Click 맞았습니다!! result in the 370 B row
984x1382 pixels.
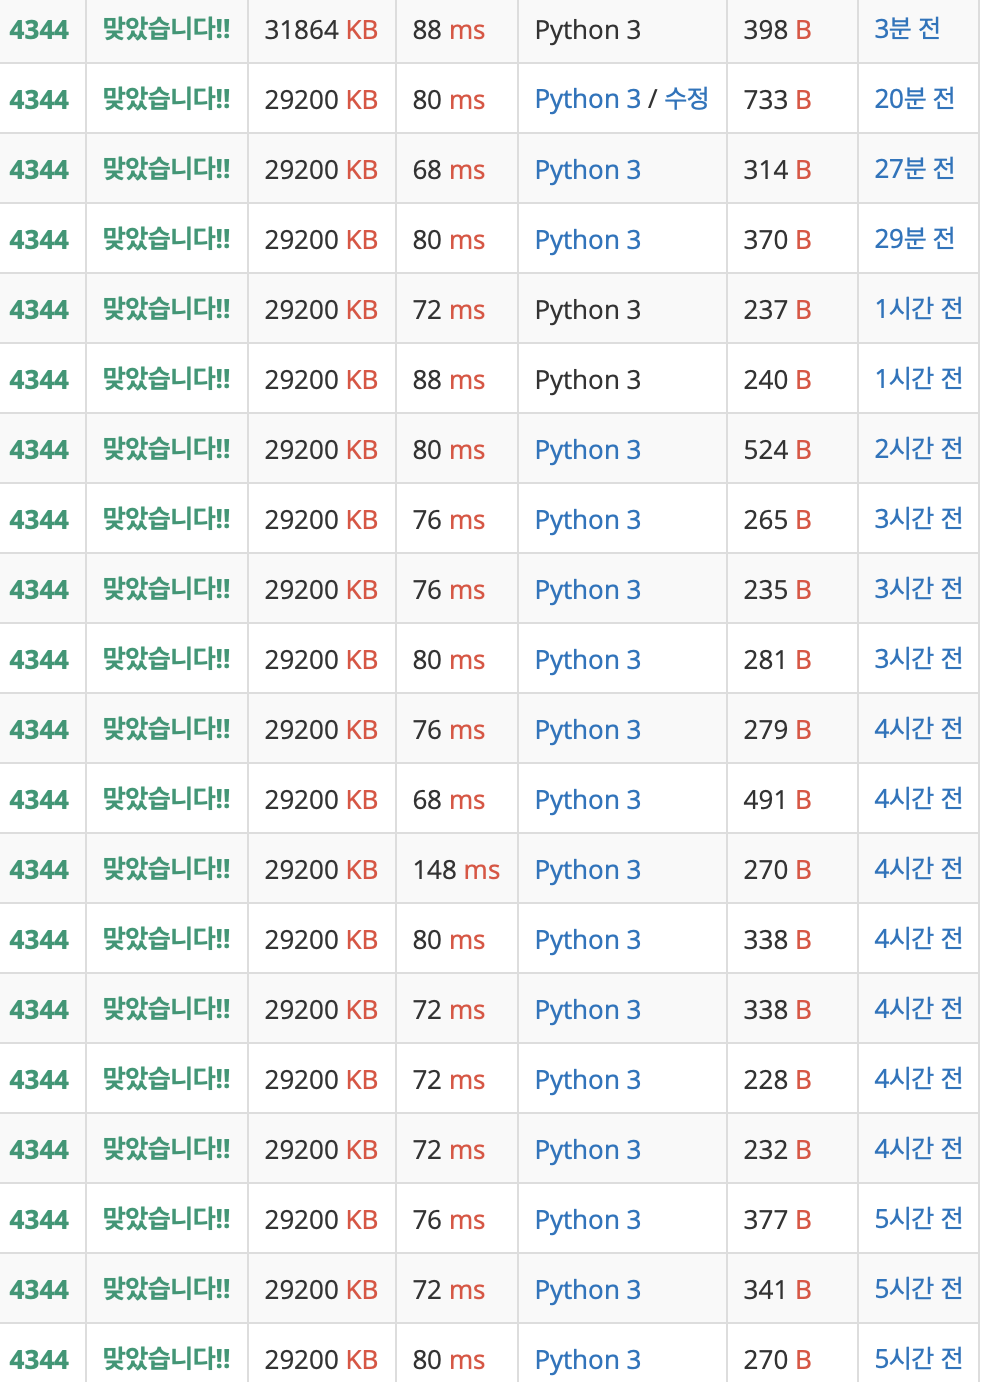pyautogui.click(x=166, y=239)
